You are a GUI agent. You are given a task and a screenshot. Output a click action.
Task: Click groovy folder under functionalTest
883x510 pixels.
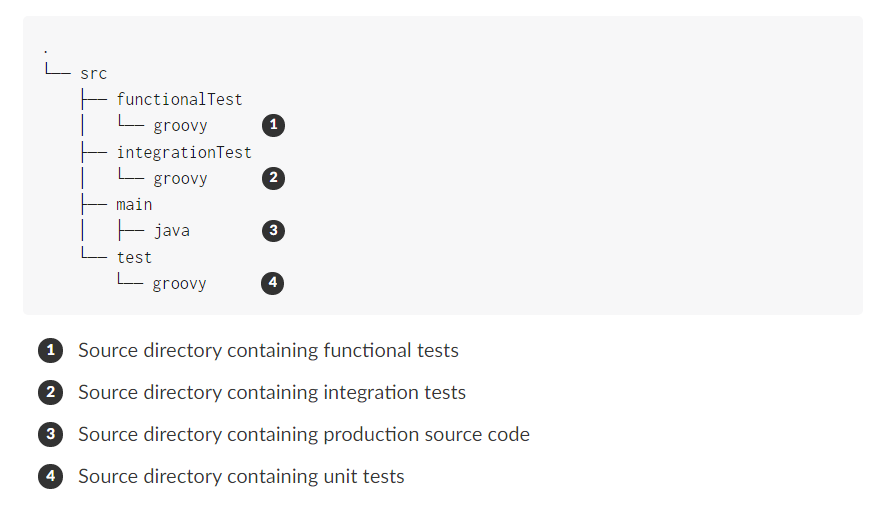(181, 126)
